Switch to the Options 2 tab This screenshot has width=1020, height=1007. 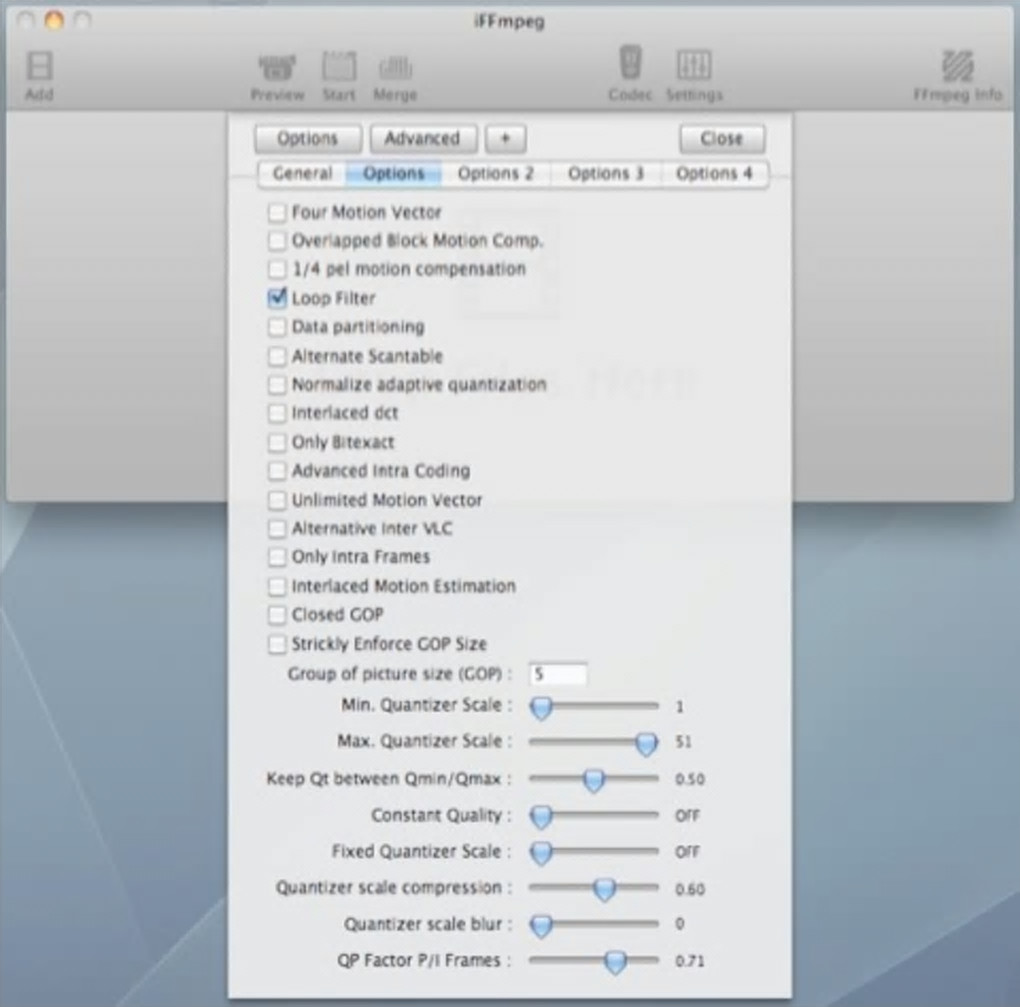coord(496,174)
